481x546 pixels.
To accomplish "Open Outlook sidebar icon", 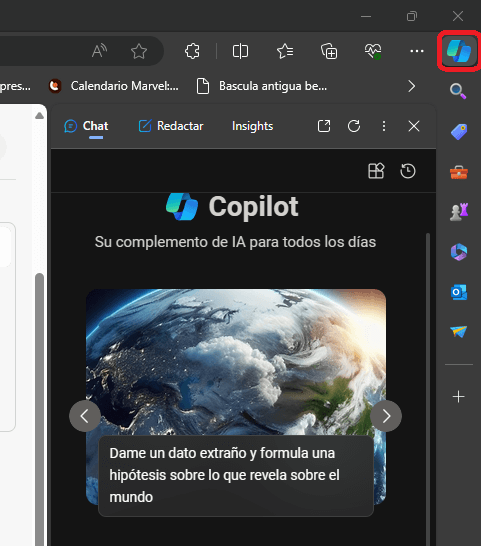I will 459,292.
